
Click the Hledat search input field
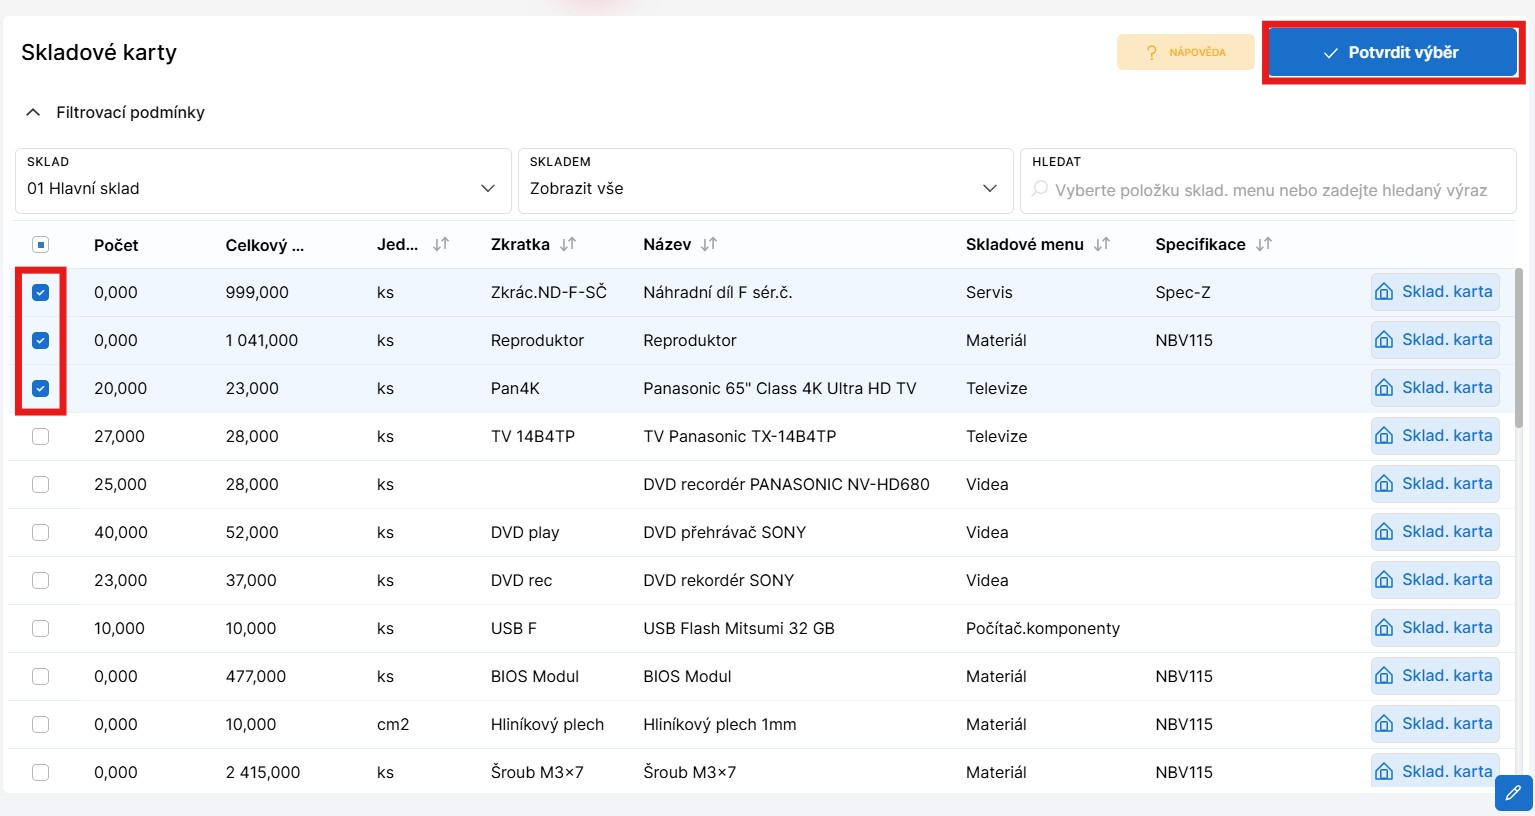[x=1268, y=181]
